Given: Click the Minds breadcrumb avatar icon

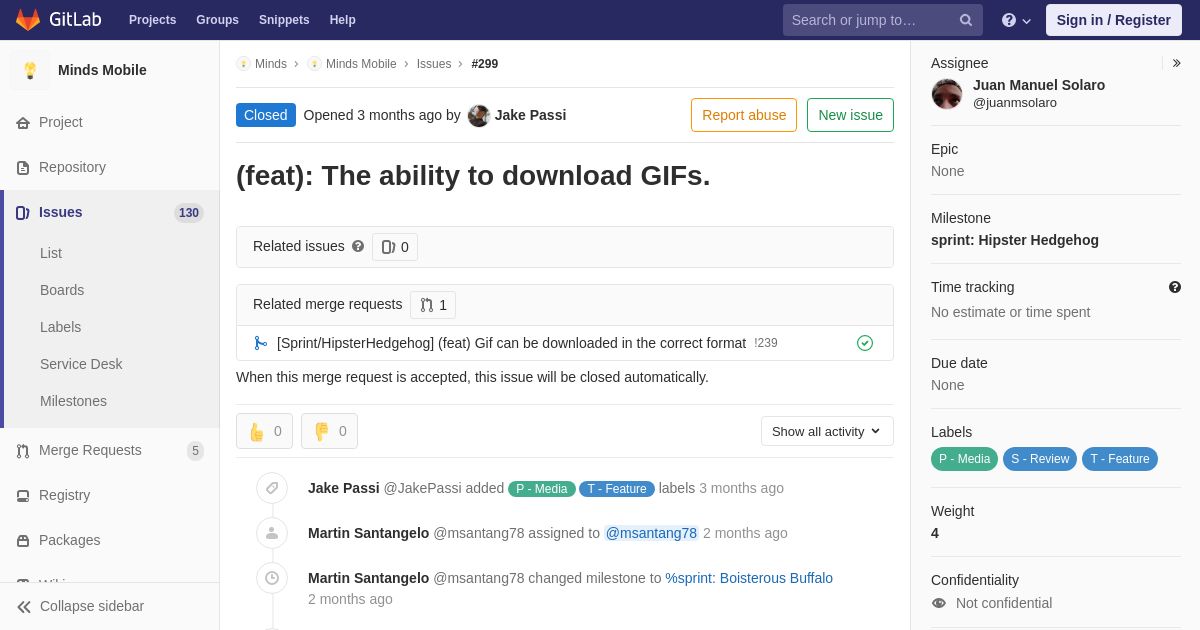Looking at the screenshot, I should point(243,64).
